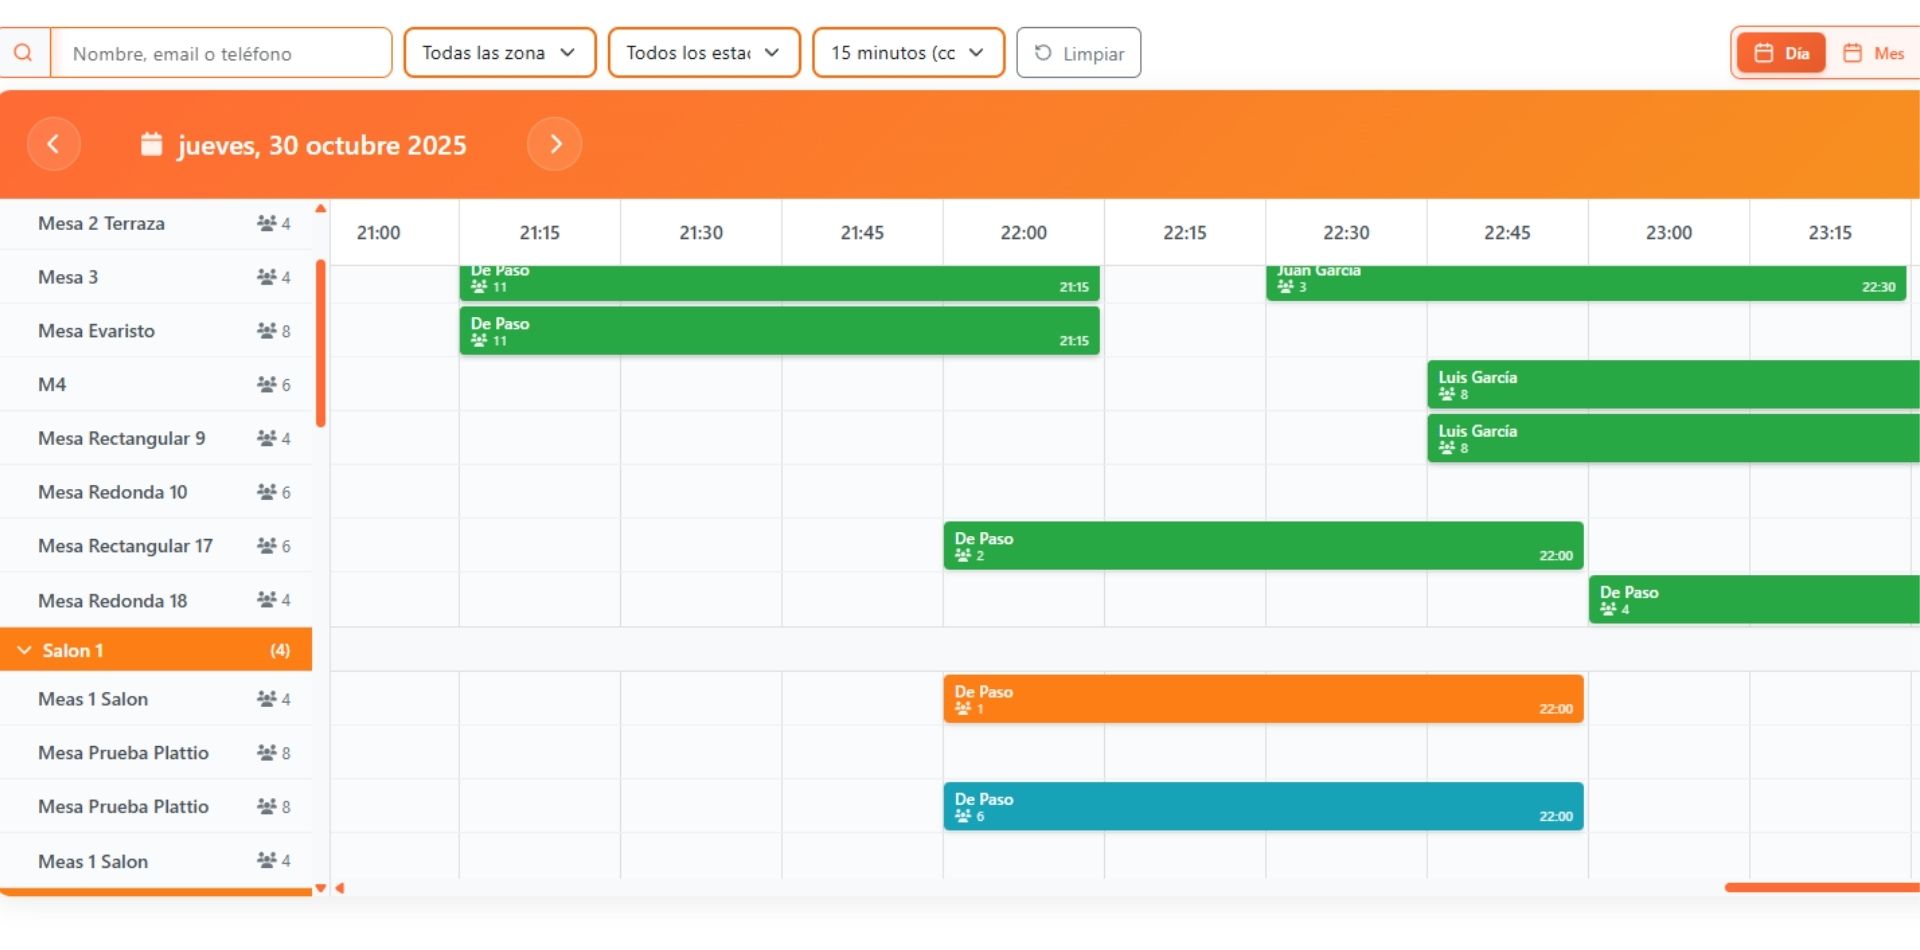
Task: Click the horizontal timeline scrollbar thumb
Action: 1820,888
